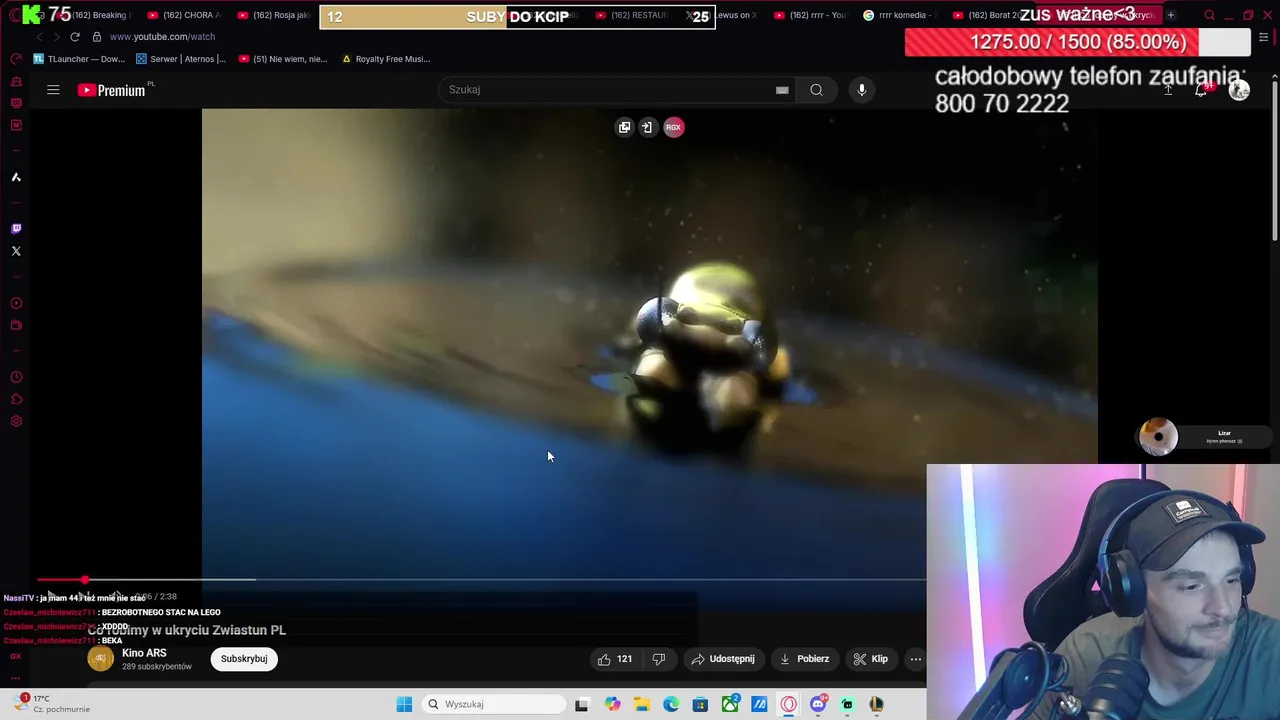Viewport: 1280px width, 720px height.
Task: Open Xbox app from taskbar
Action: [730, 704]
